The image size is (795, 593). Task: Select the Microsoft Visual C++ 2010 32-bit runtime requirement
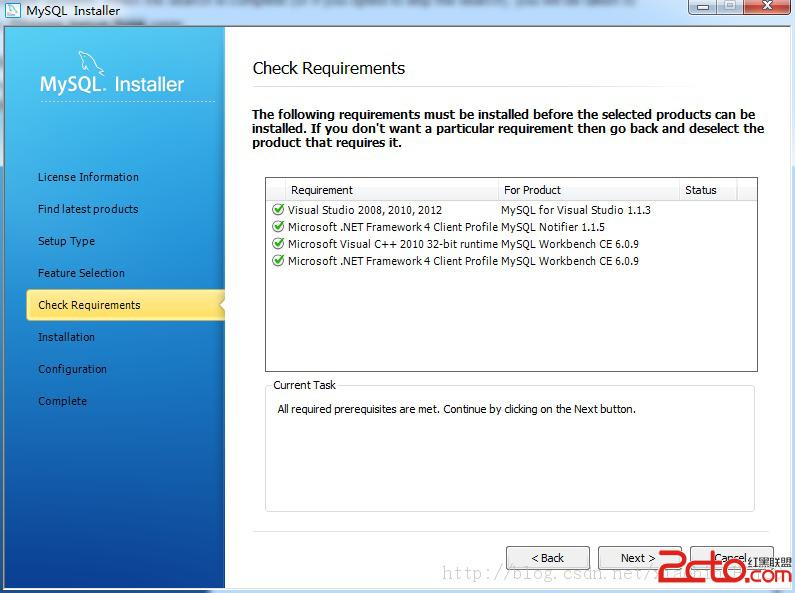pyautogui.click(x=392, y=244)
